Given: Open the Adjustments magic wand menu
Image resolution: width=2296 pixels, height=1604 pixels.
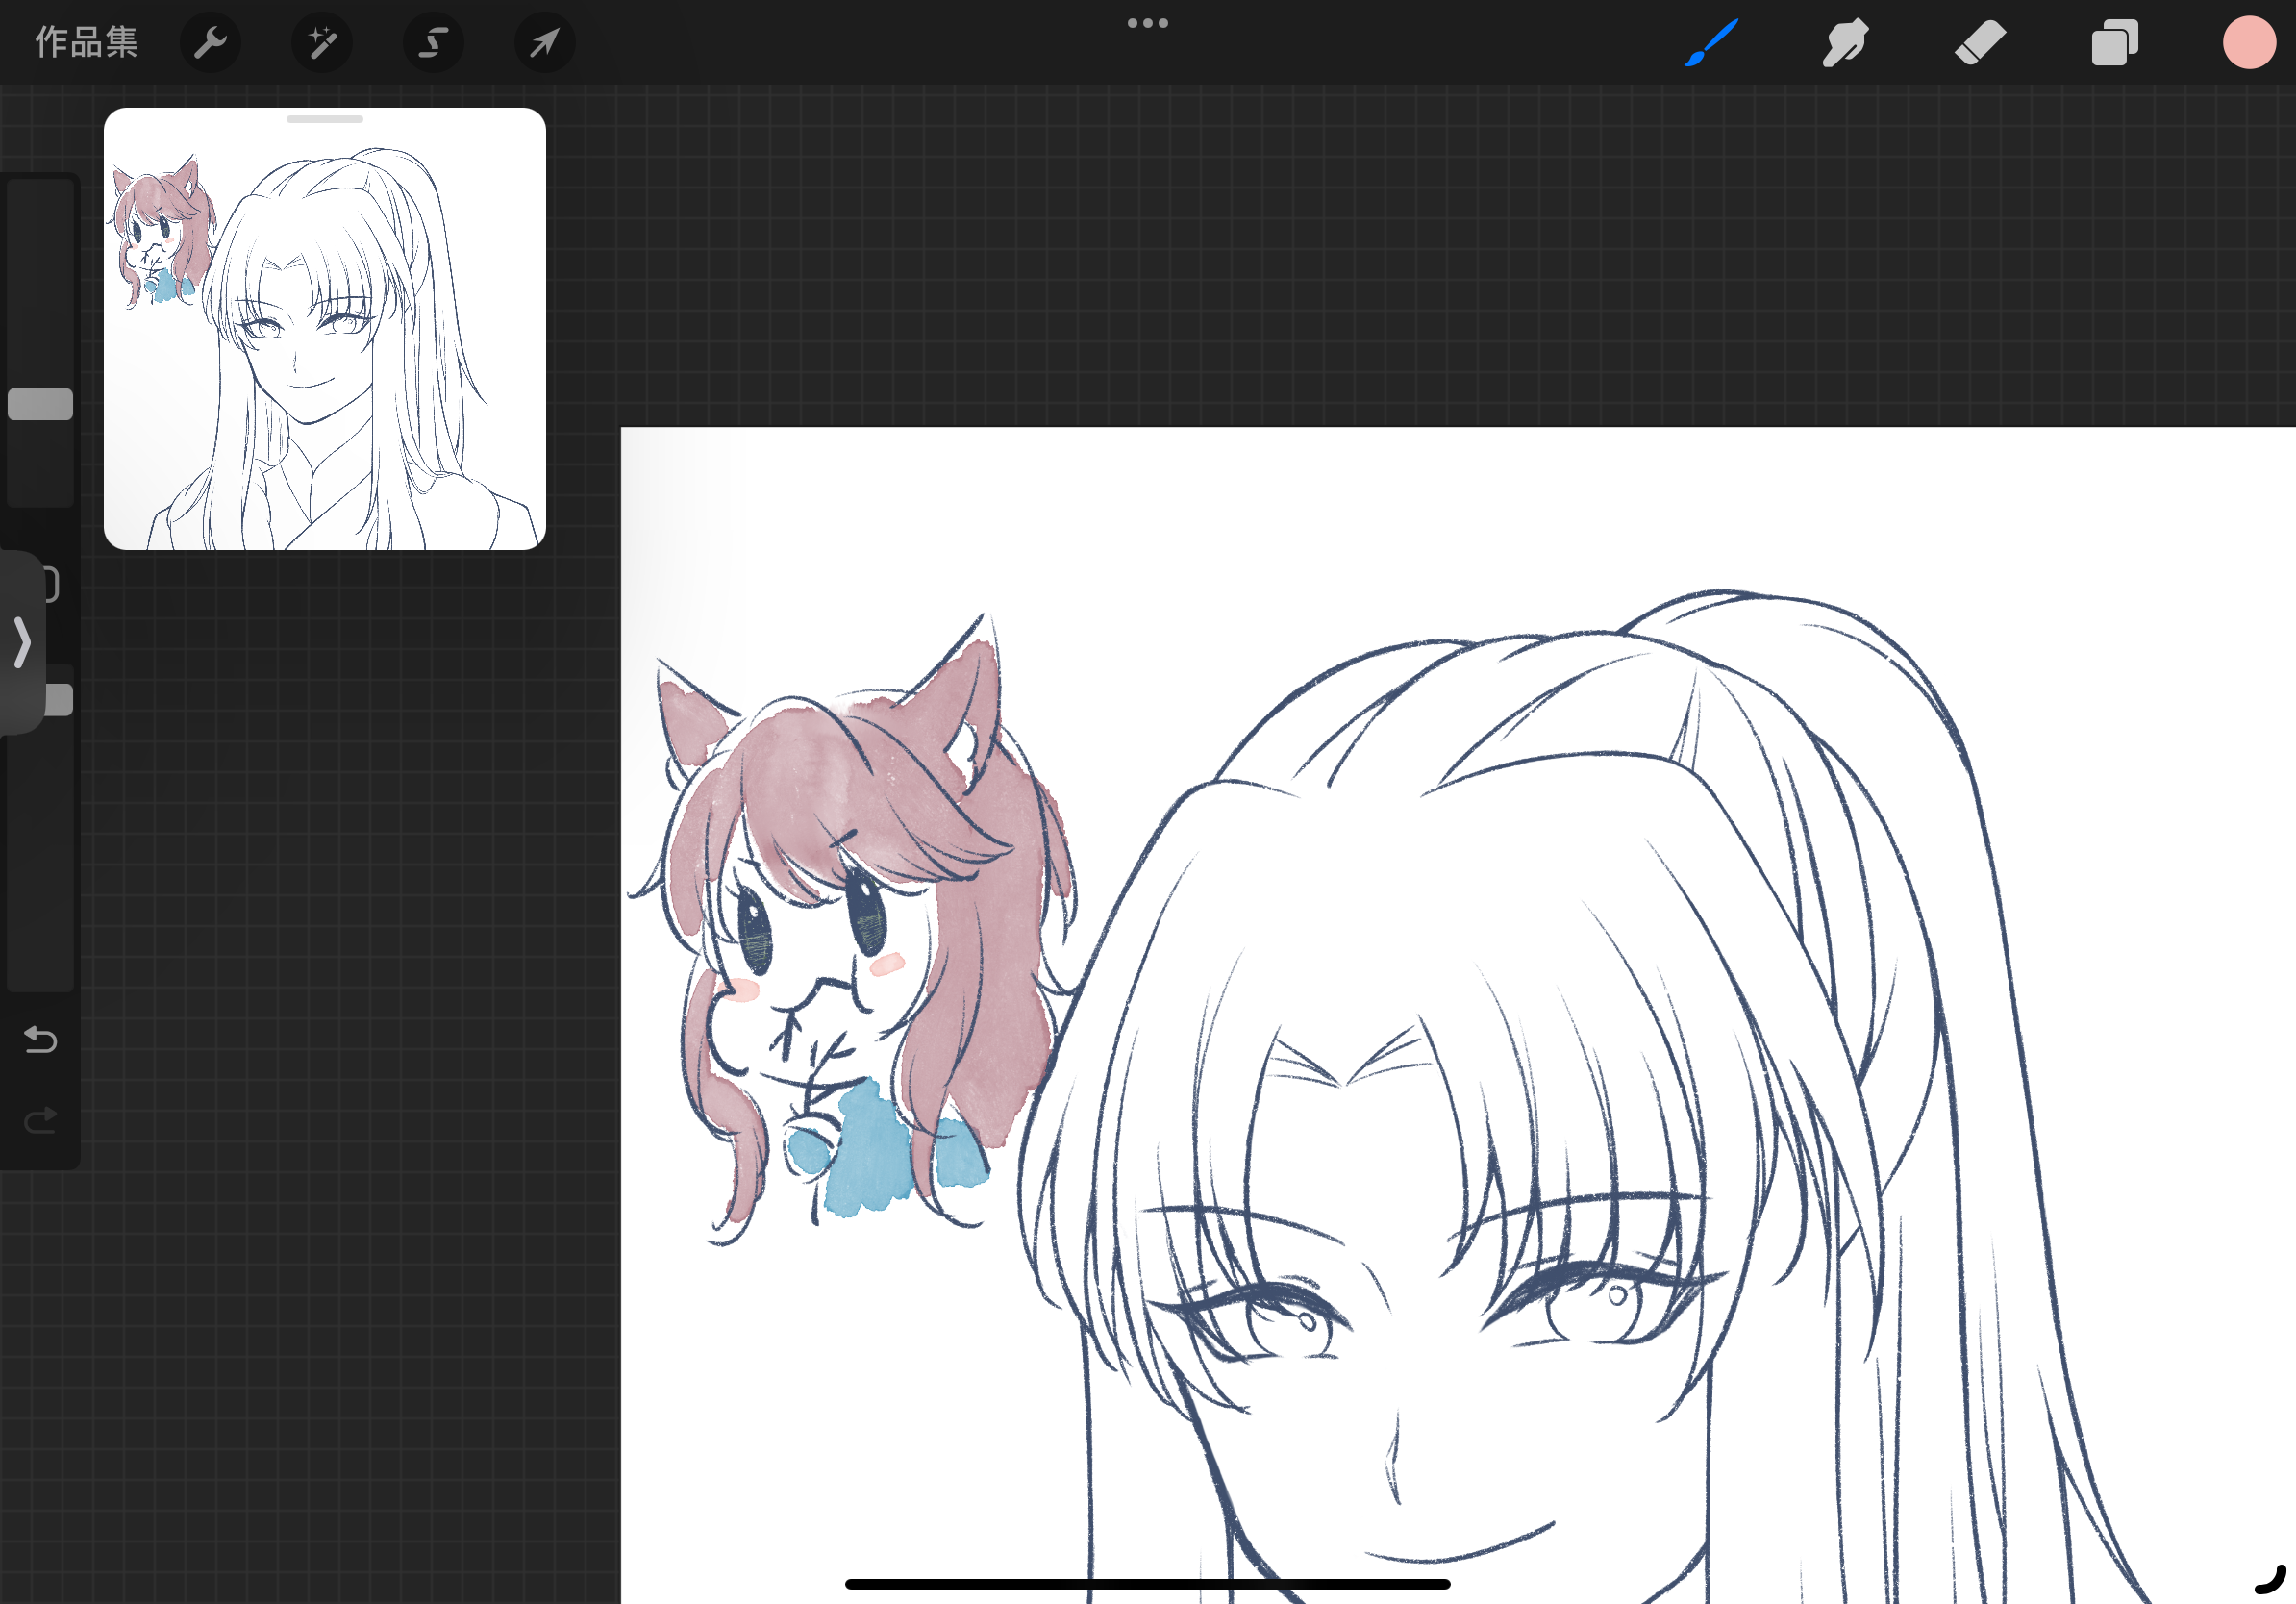Looking at the screenshot, I should click(322, 43).
